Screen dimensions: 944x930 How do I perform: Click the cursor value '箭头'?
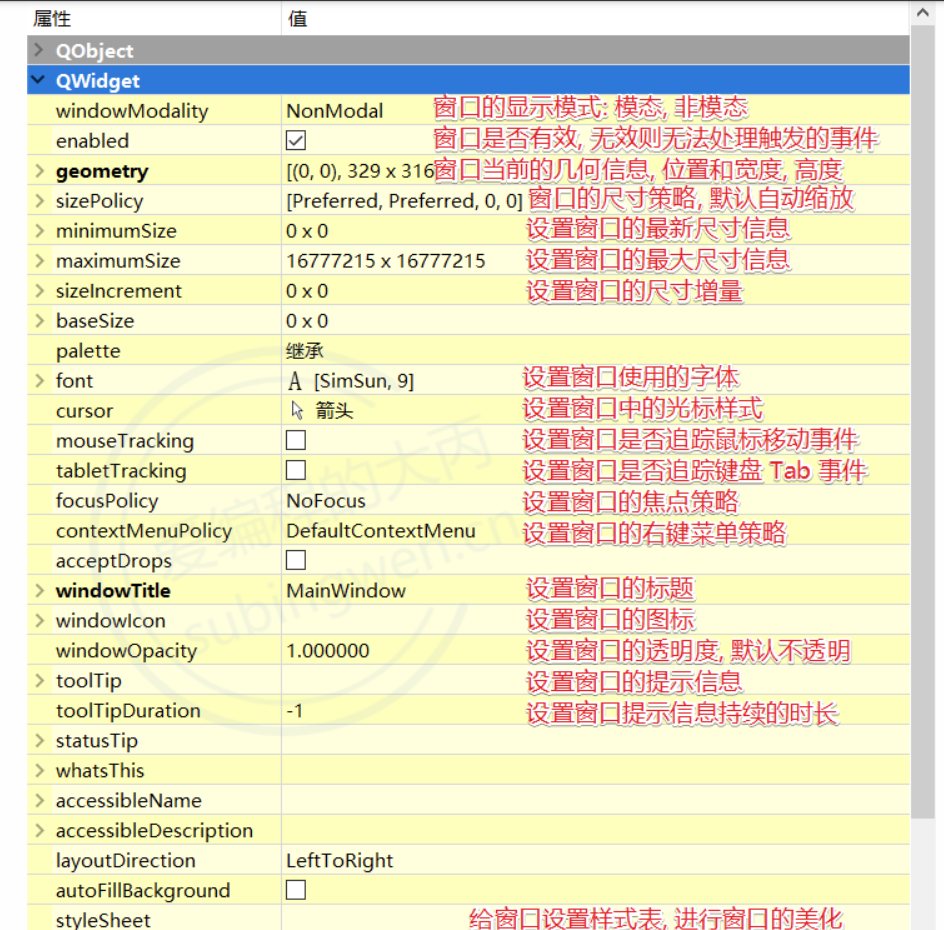tap(334, 411)
